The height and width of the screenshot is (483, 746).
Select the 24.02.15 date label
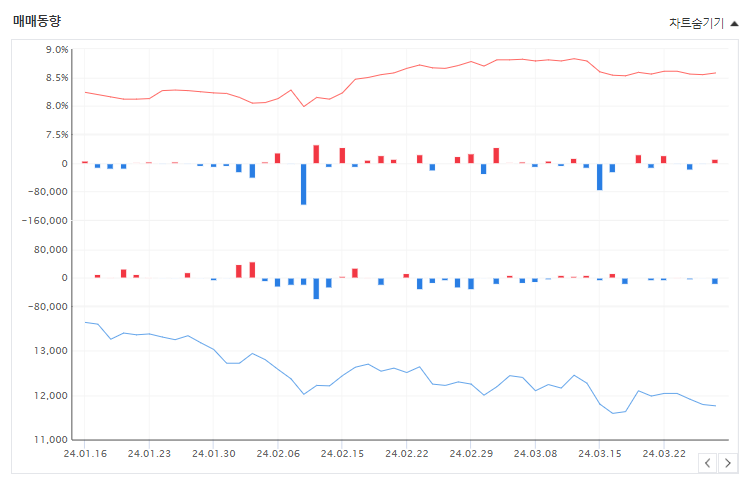coord(343,453)
